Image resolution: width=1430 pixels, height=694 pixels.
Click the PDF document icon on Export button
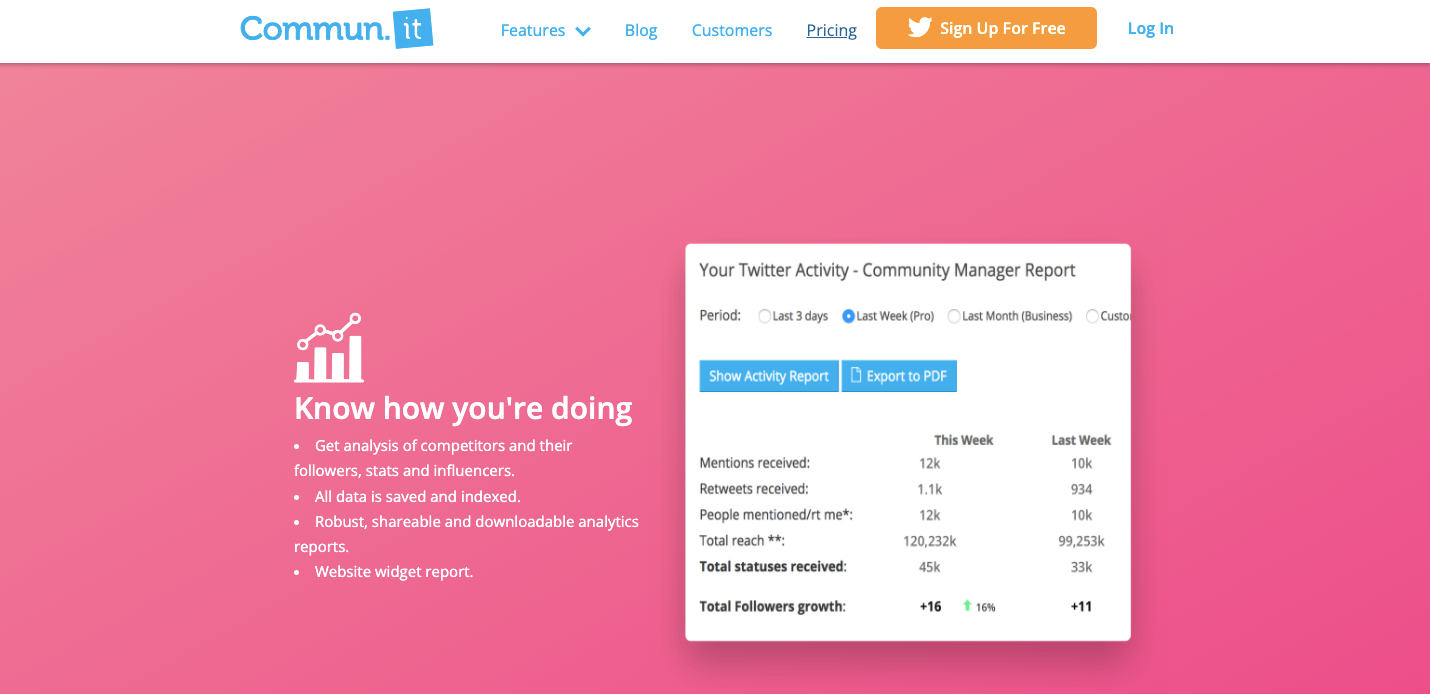coord(856,376)
